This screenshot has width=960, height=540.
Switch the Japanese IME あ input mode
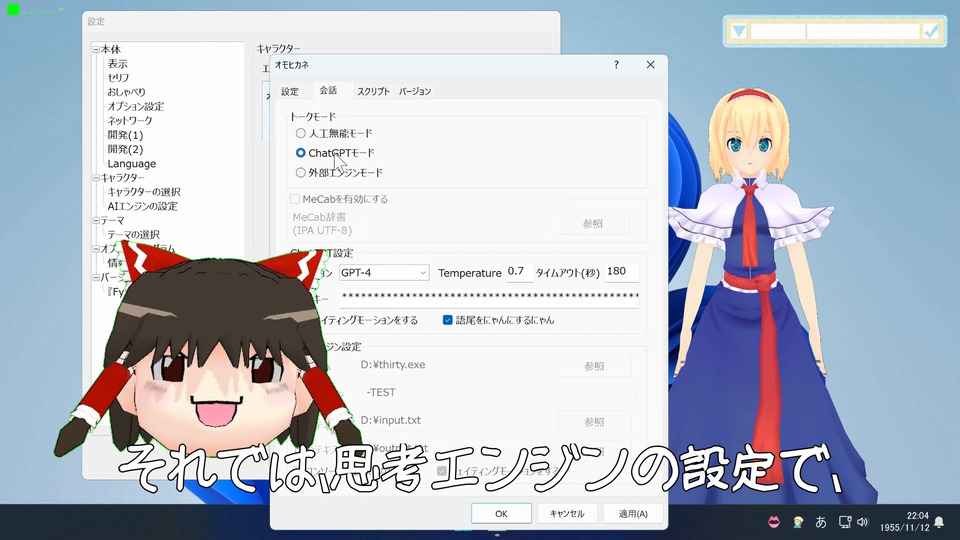coord(821,522)
